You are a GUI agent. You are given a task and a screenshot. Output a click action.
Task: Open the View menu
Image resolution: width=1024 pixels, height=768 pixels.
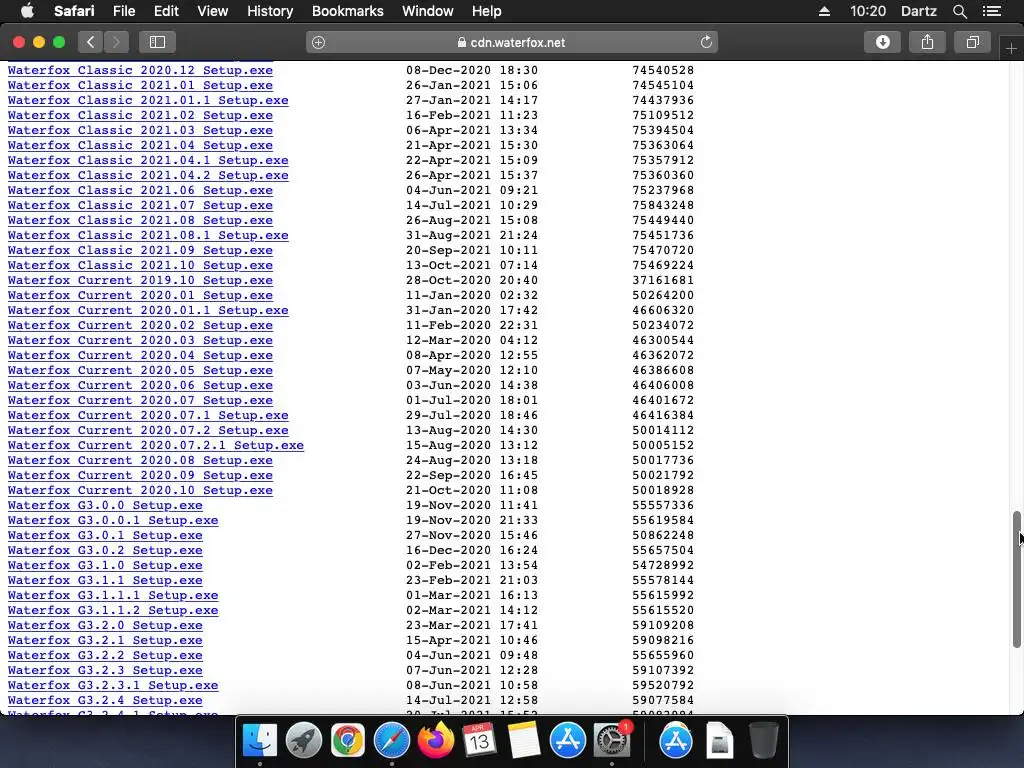click(x=213, y=11)
